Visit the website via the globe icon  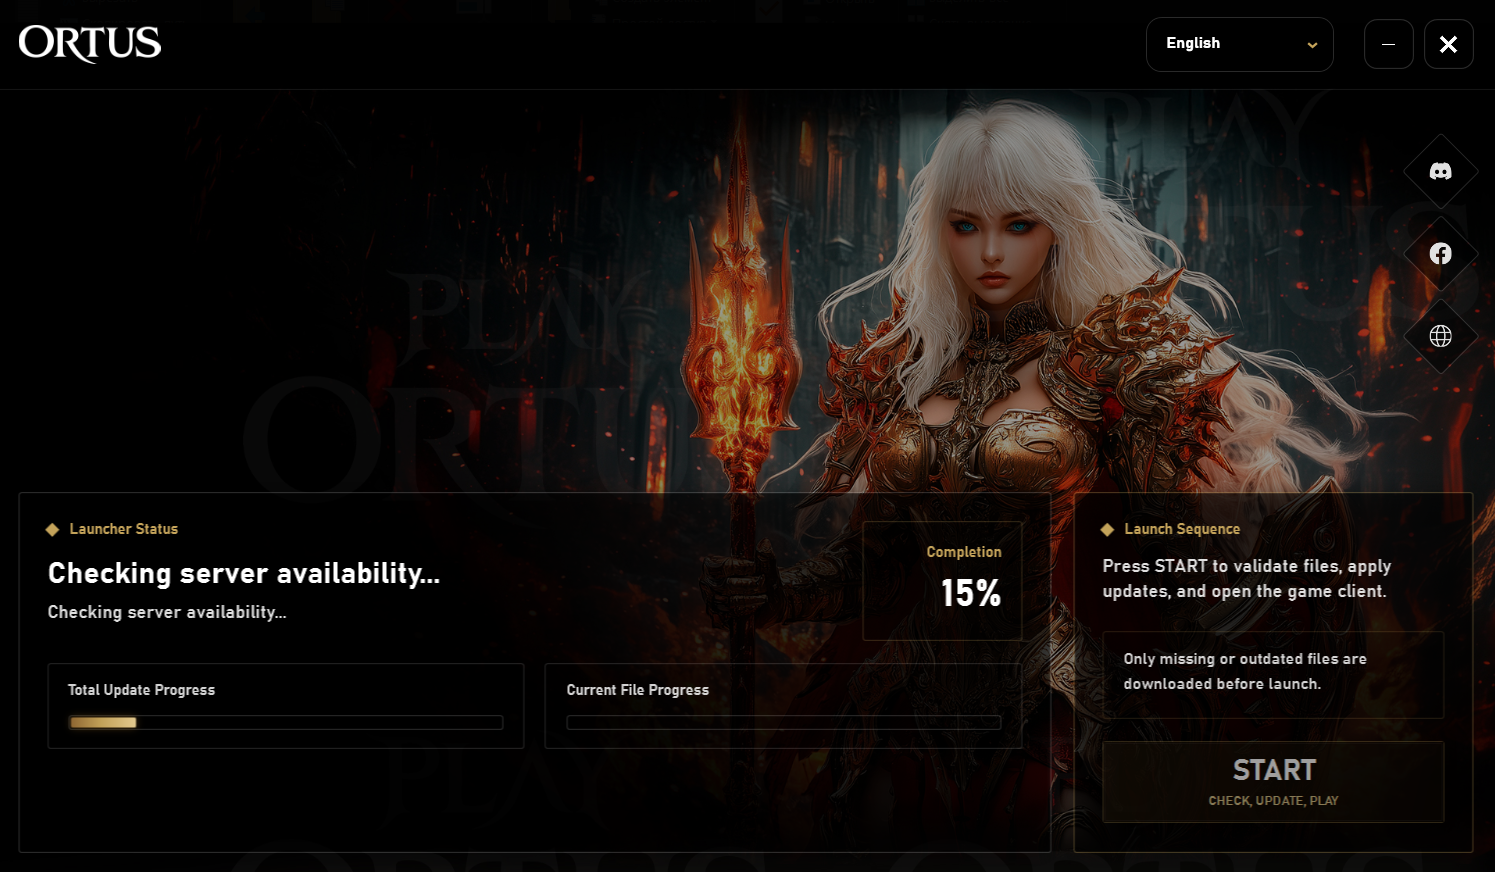click(1440, 336)
